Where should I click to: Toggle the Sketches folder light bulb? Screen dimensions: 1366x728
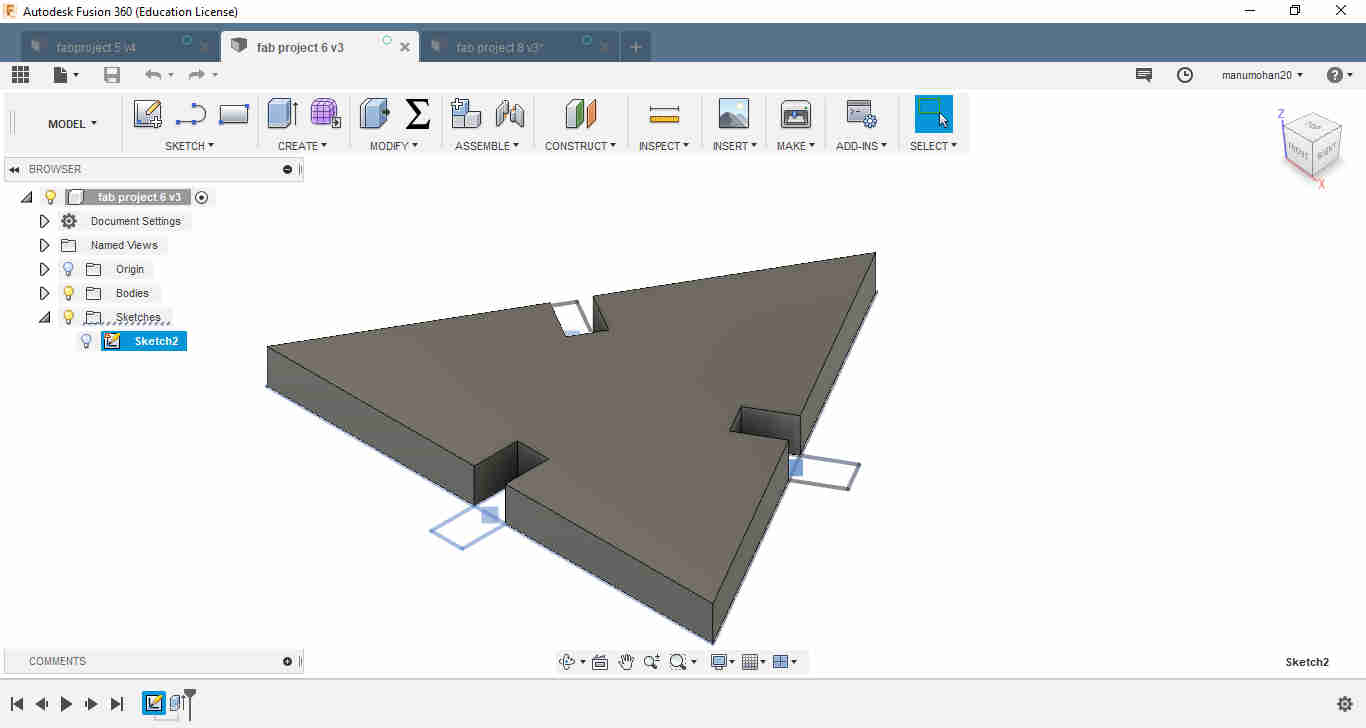click(x=68, y=317)
